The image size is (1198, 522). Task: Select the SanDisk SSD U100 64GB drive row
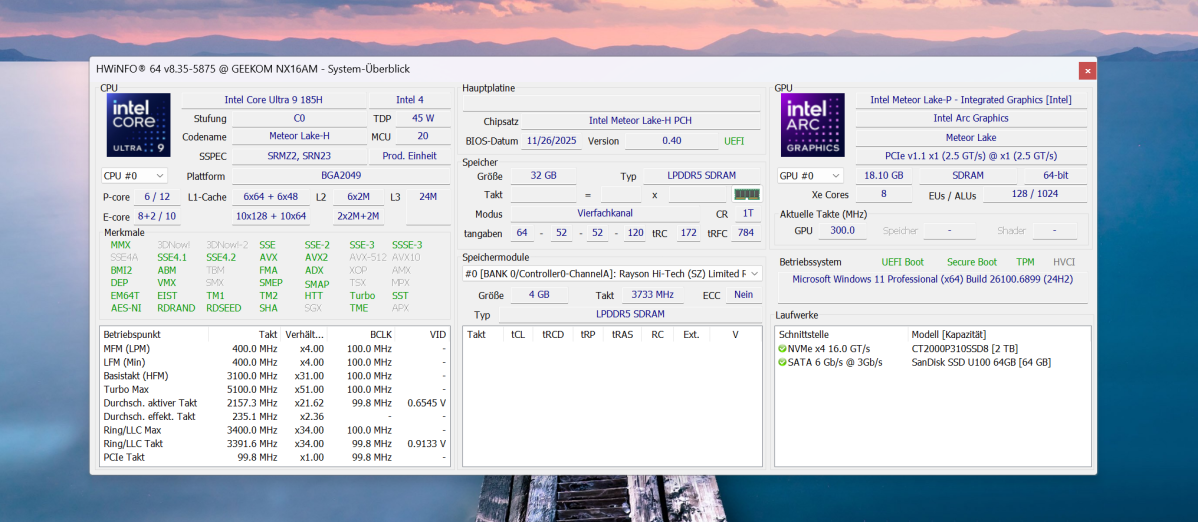point(933,362)
